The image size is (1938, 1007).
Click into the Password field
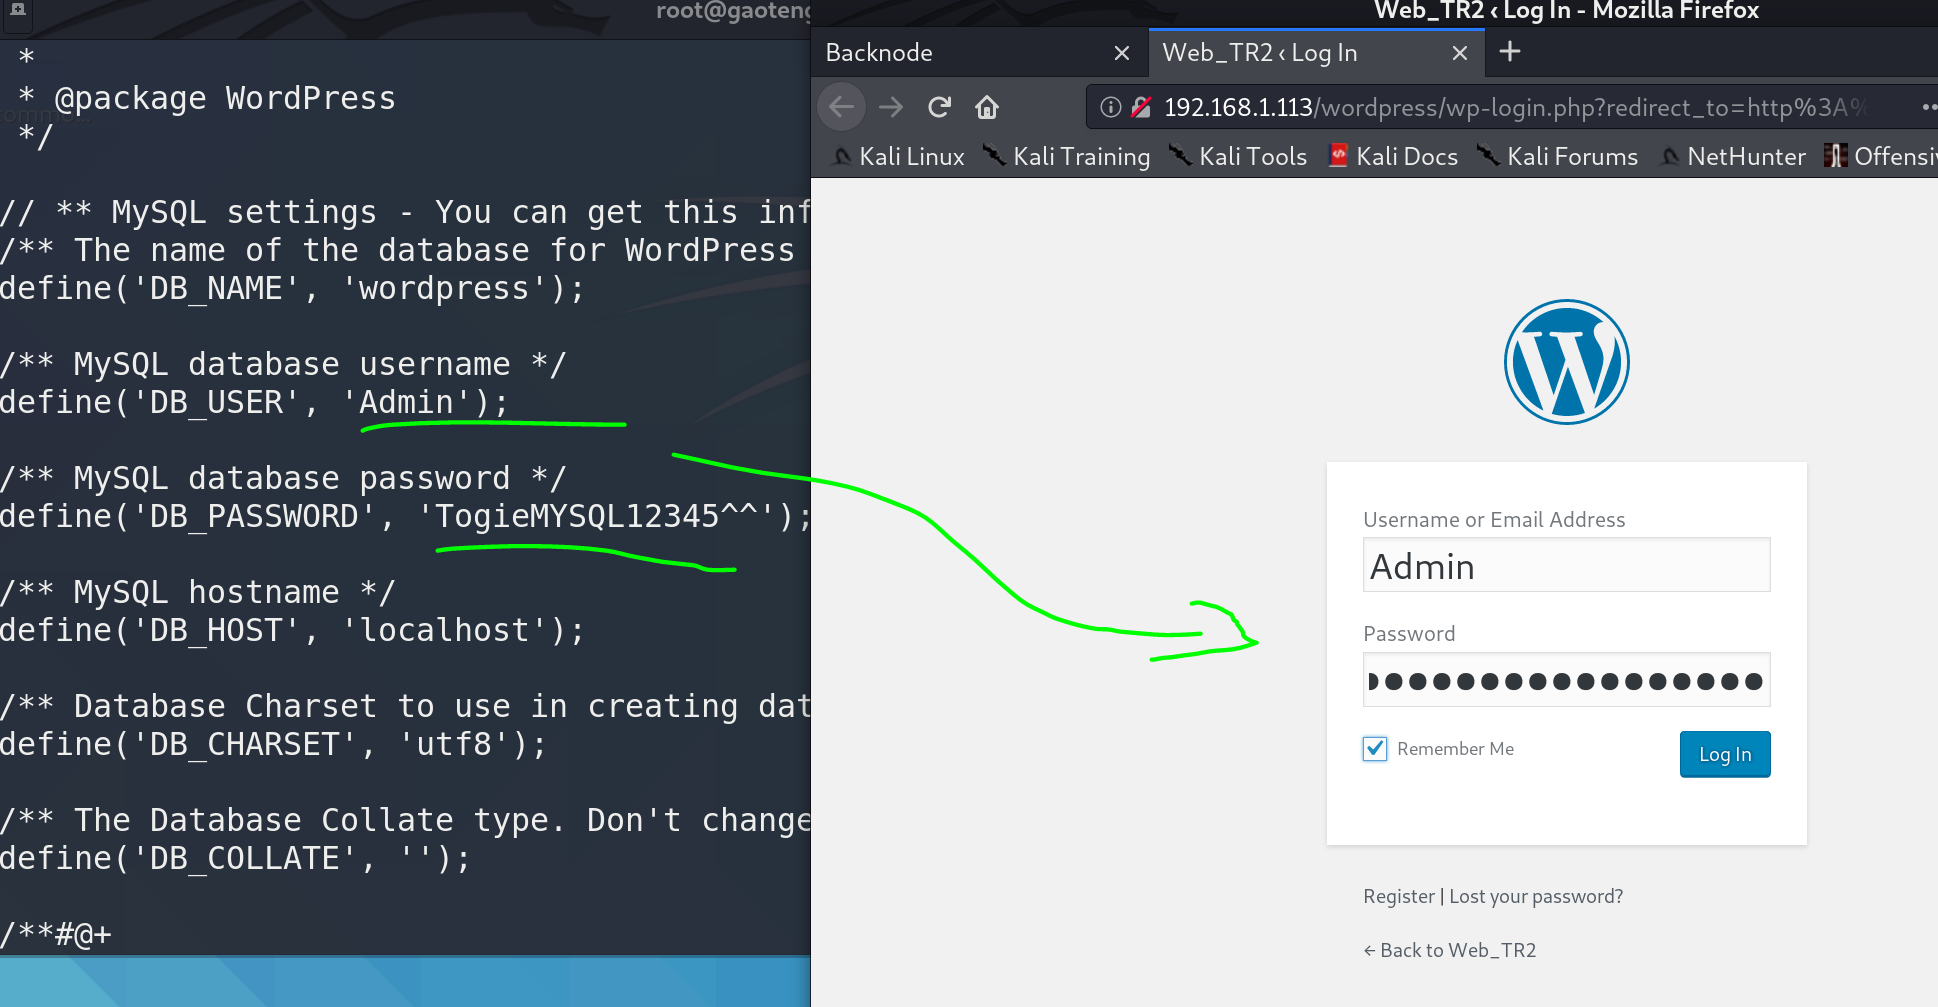tap(1566, 681)
